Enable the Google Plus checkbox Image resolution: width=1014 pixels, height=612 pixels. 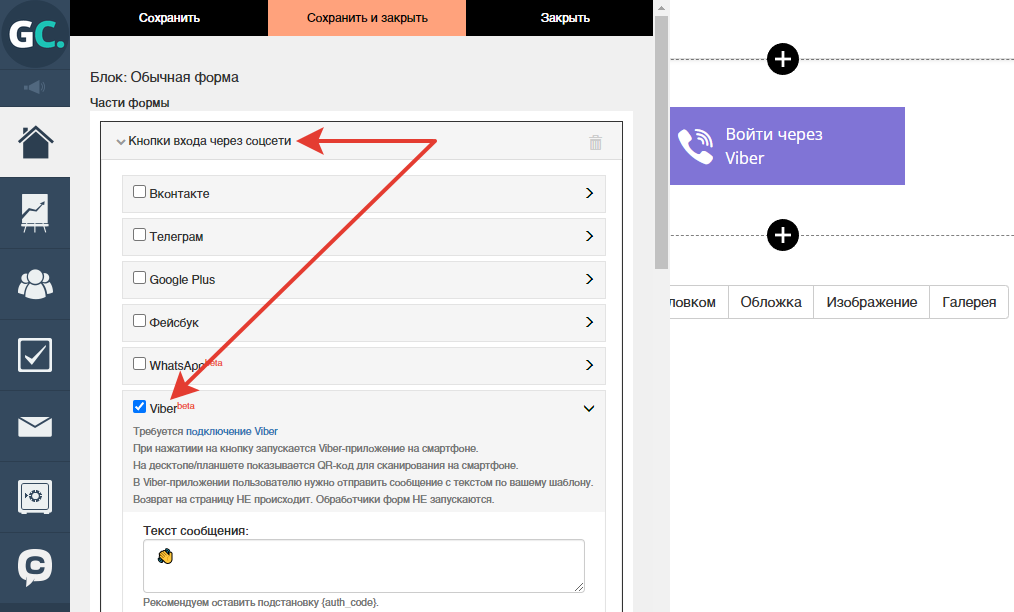coord(139,278)
